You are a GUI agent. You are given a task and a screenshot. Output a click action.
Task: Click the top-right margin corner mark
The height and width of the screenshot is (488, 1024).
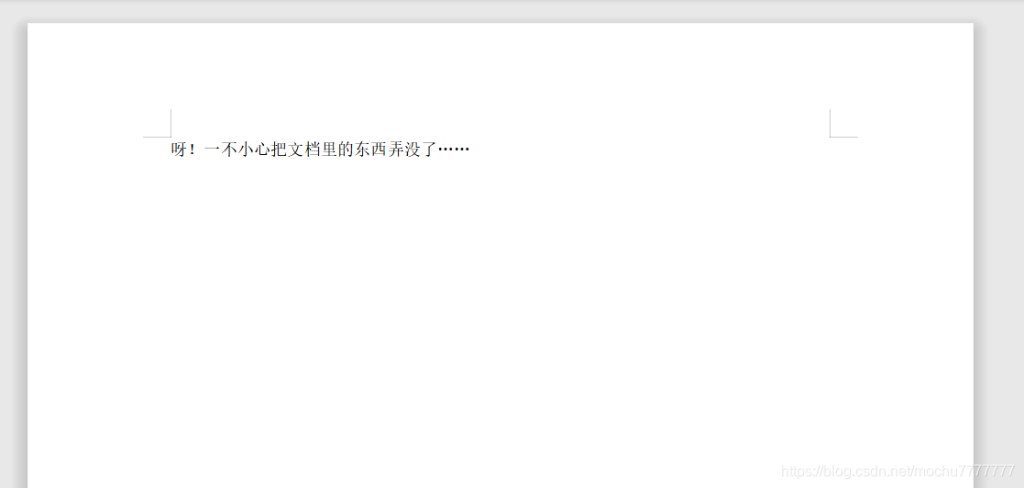coord(844,123)
